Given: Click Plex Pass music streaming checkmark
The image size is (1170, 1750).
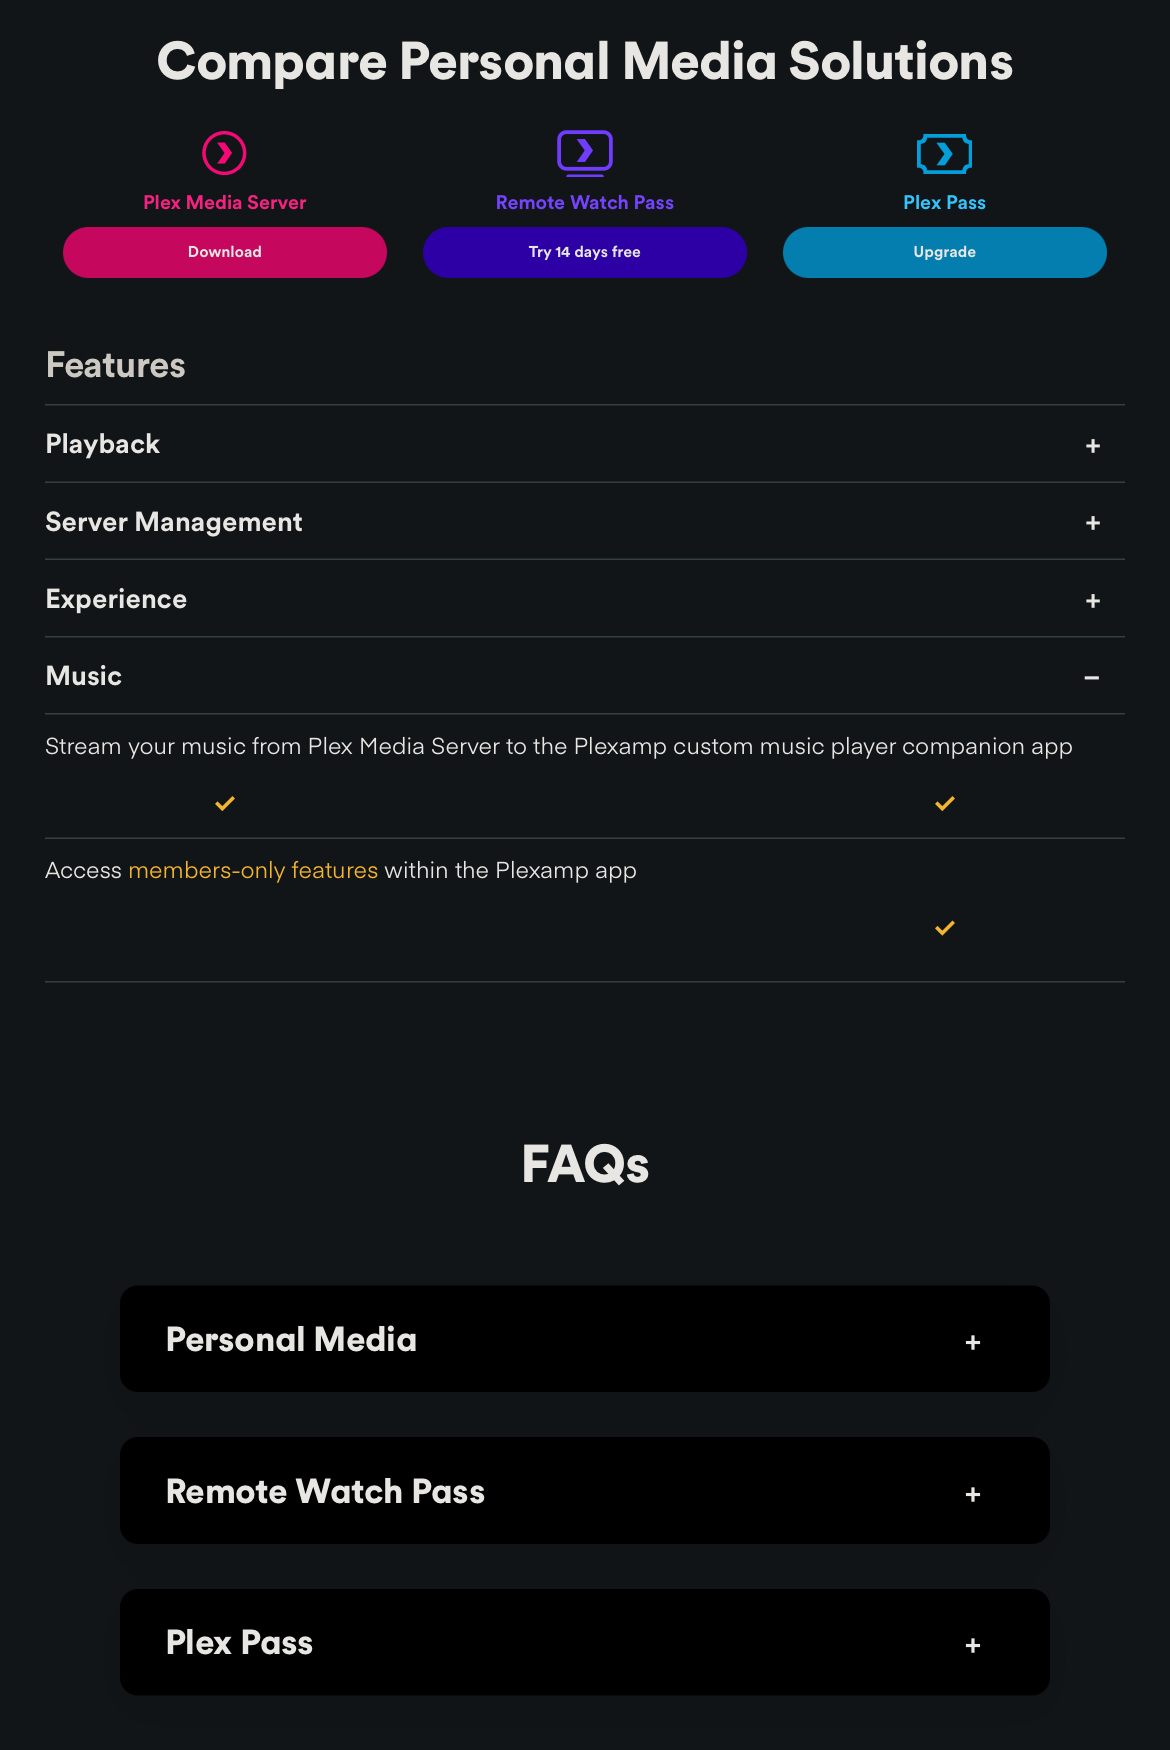Looking at the screenshot, I should coord(945,803).
